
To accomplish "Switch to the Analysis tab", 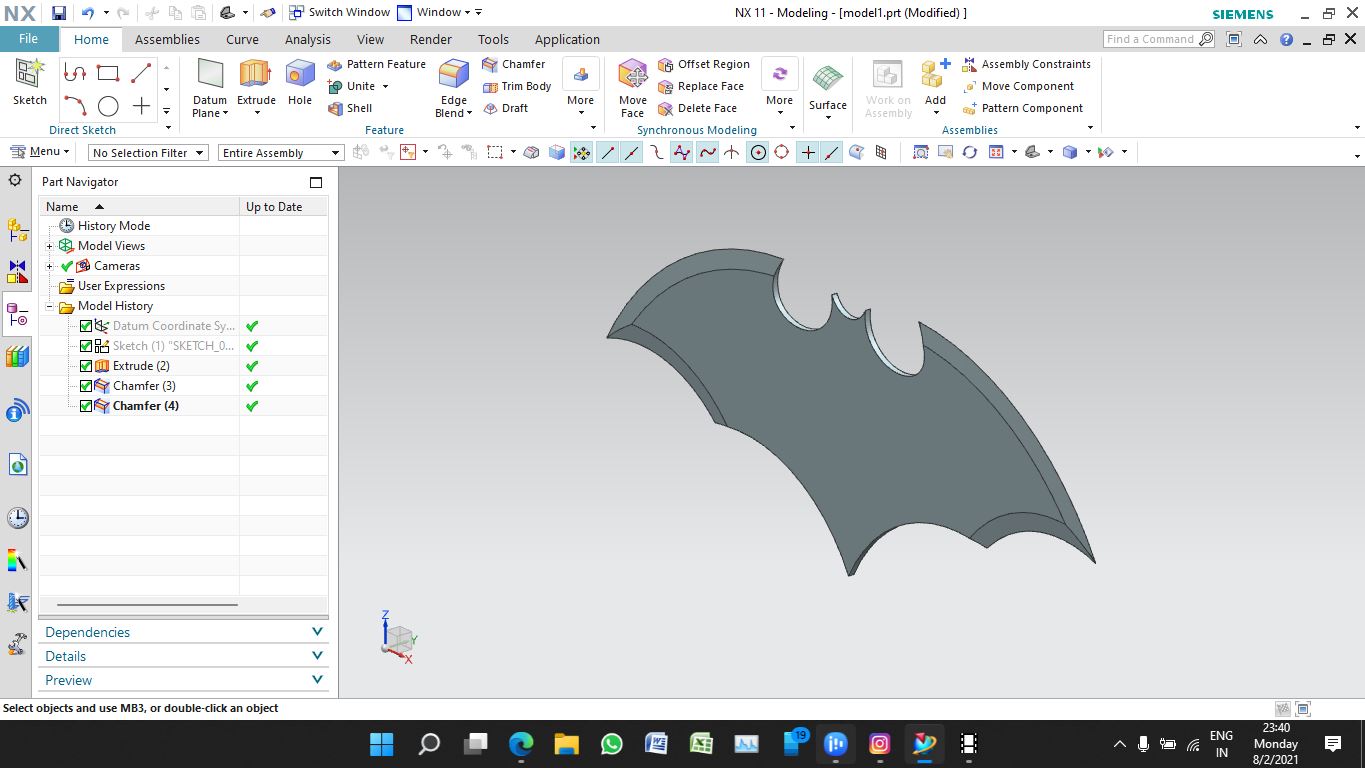I will click(x=307, y=40).
